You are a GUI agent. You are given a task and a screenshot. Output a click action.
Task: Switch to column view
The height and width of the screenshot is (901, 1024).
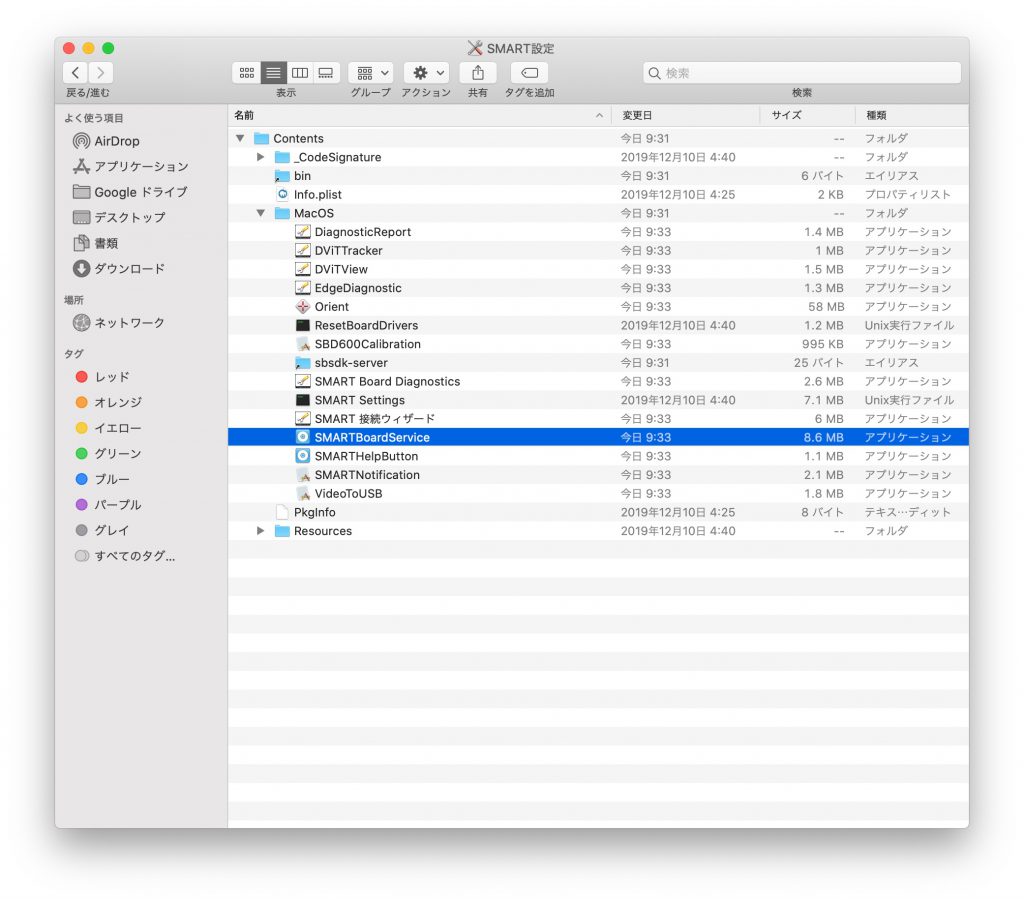[300, 72]
